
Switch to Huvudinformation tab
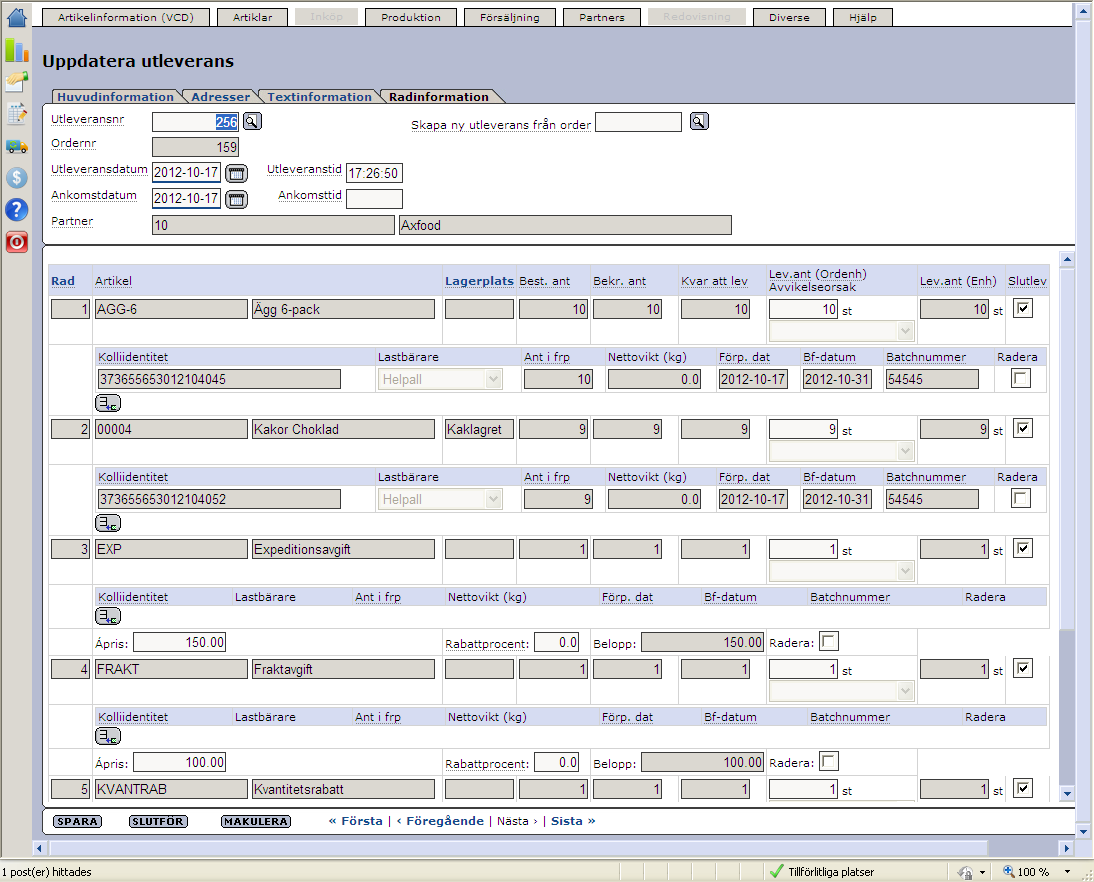[x=115, y=97]
